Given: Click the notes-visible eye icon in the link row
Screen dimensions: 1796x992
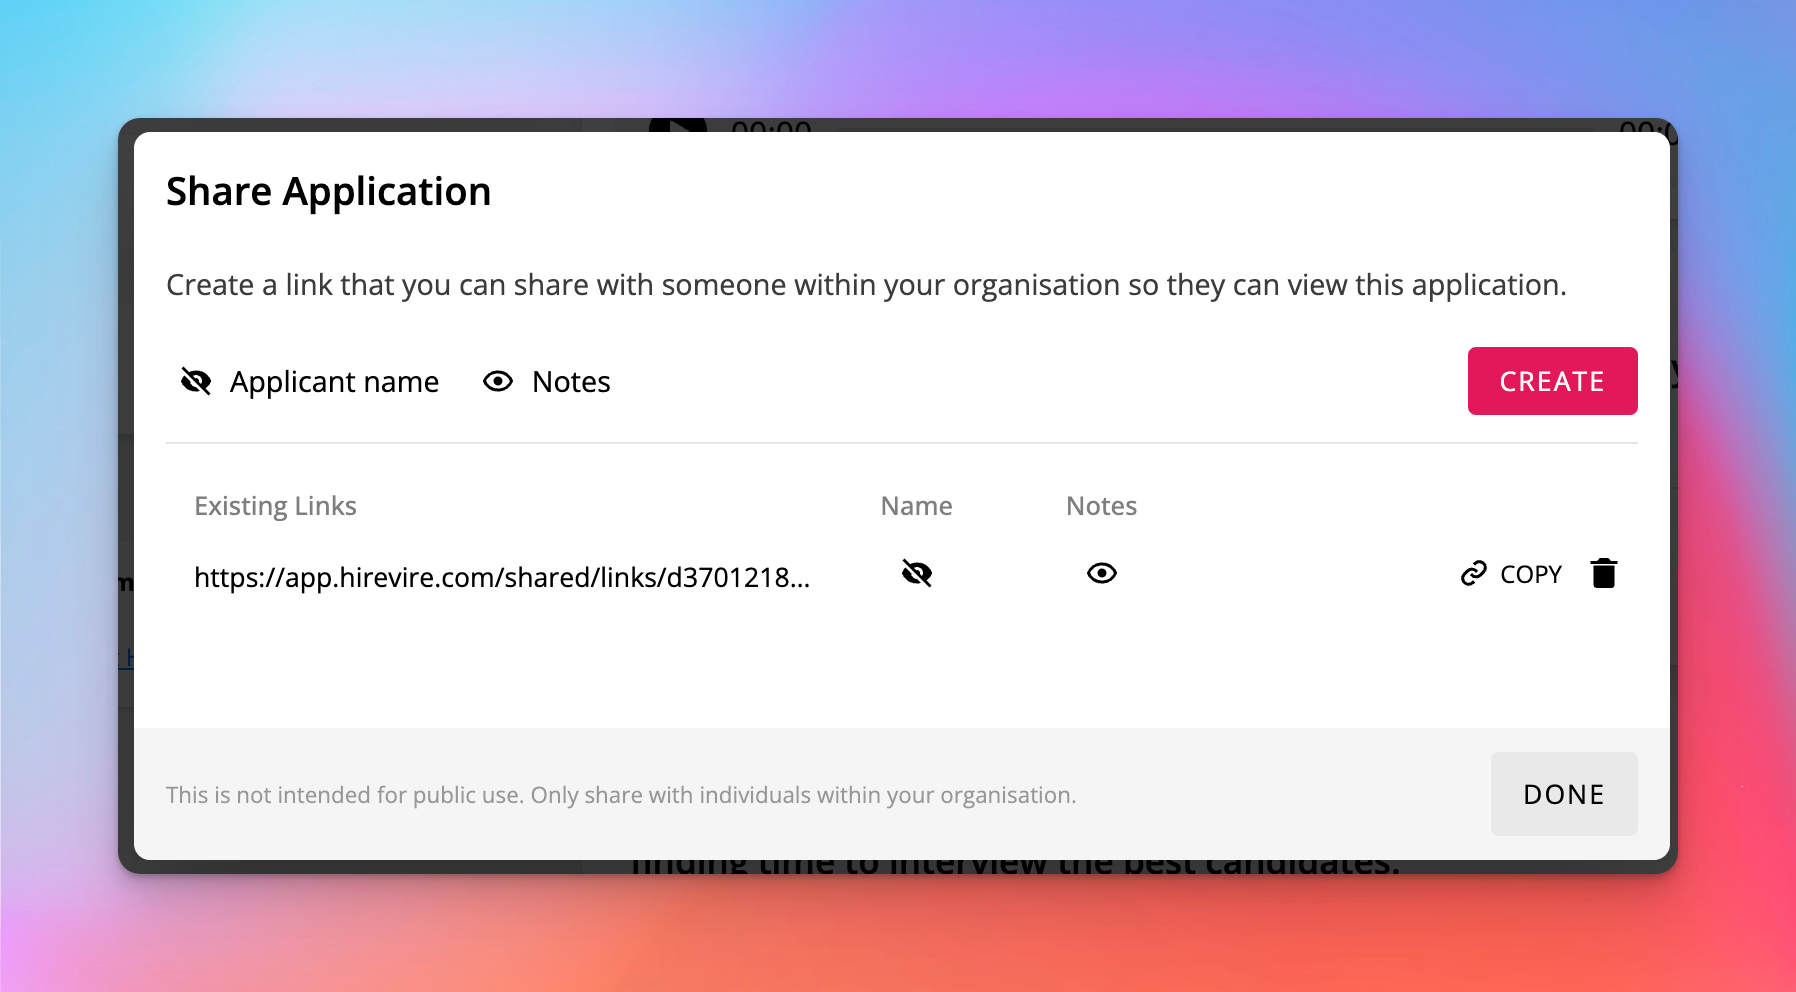Looking at the screenshot, I should 1101,574.
